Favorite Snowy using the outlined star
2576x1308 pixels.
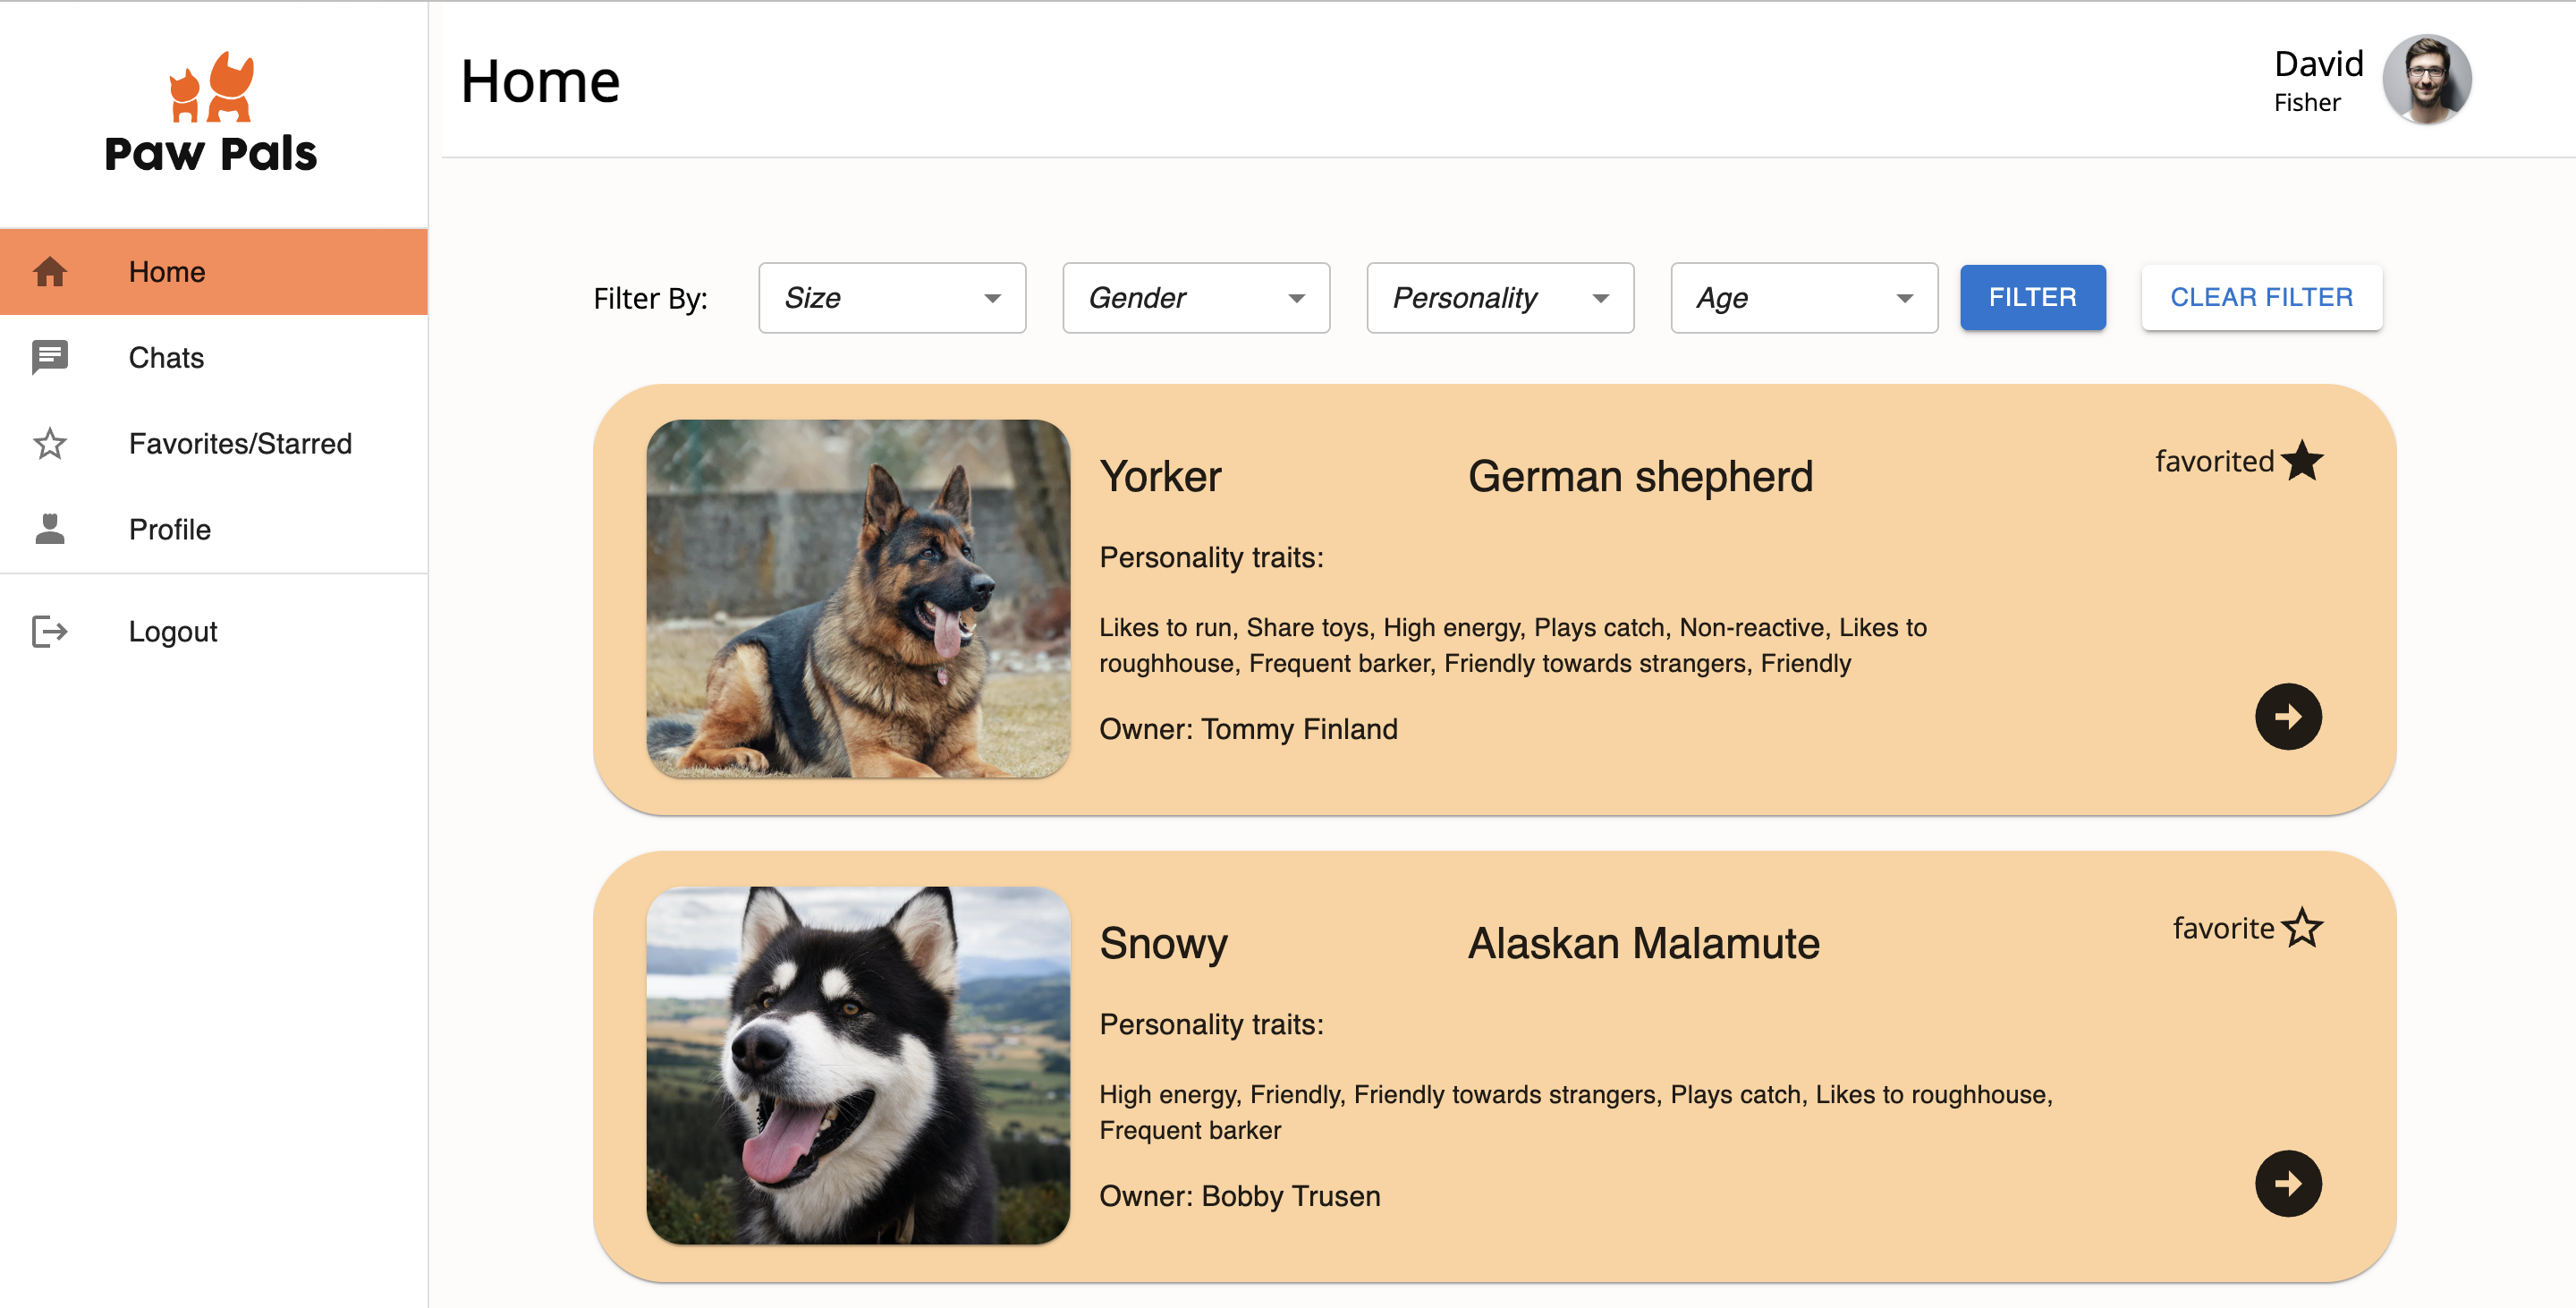[x=2303, y=927]
